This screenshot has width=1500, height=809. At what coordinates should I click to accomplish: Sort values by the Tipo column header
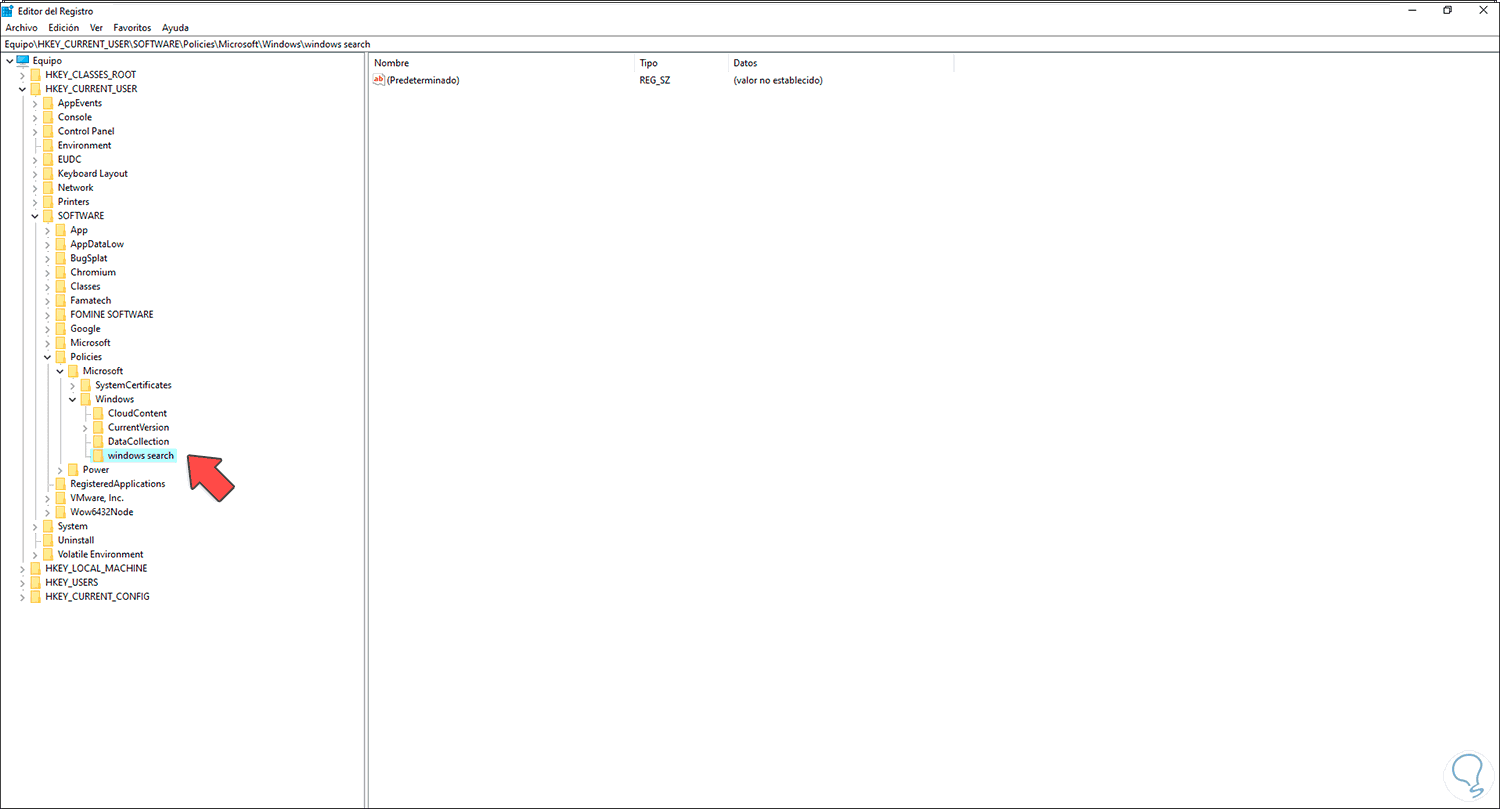point(648,62)
